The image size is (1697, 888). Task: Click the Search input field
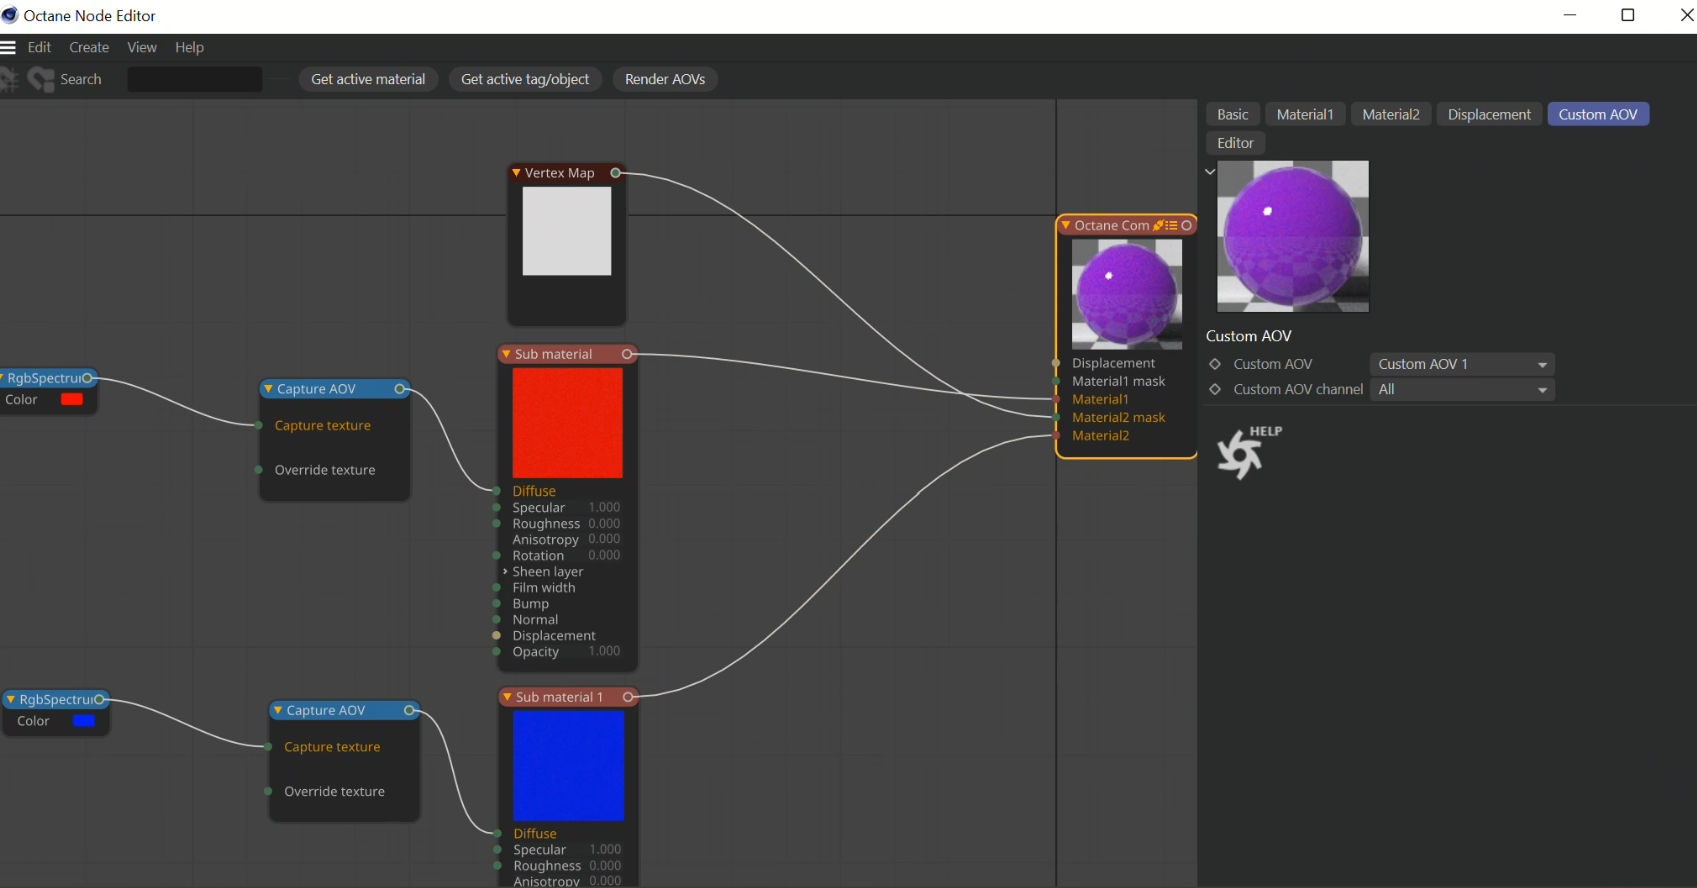(195, 79)
